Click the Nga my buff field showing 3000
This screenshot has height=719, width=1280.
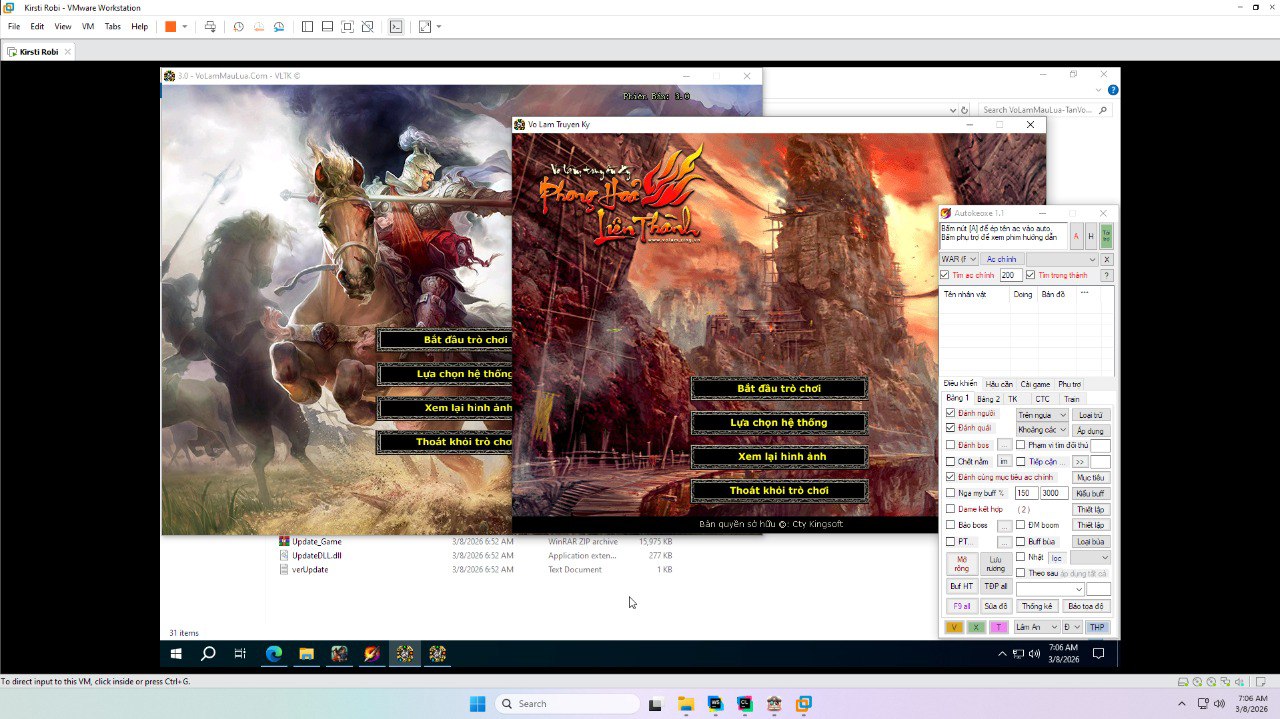1053,493
